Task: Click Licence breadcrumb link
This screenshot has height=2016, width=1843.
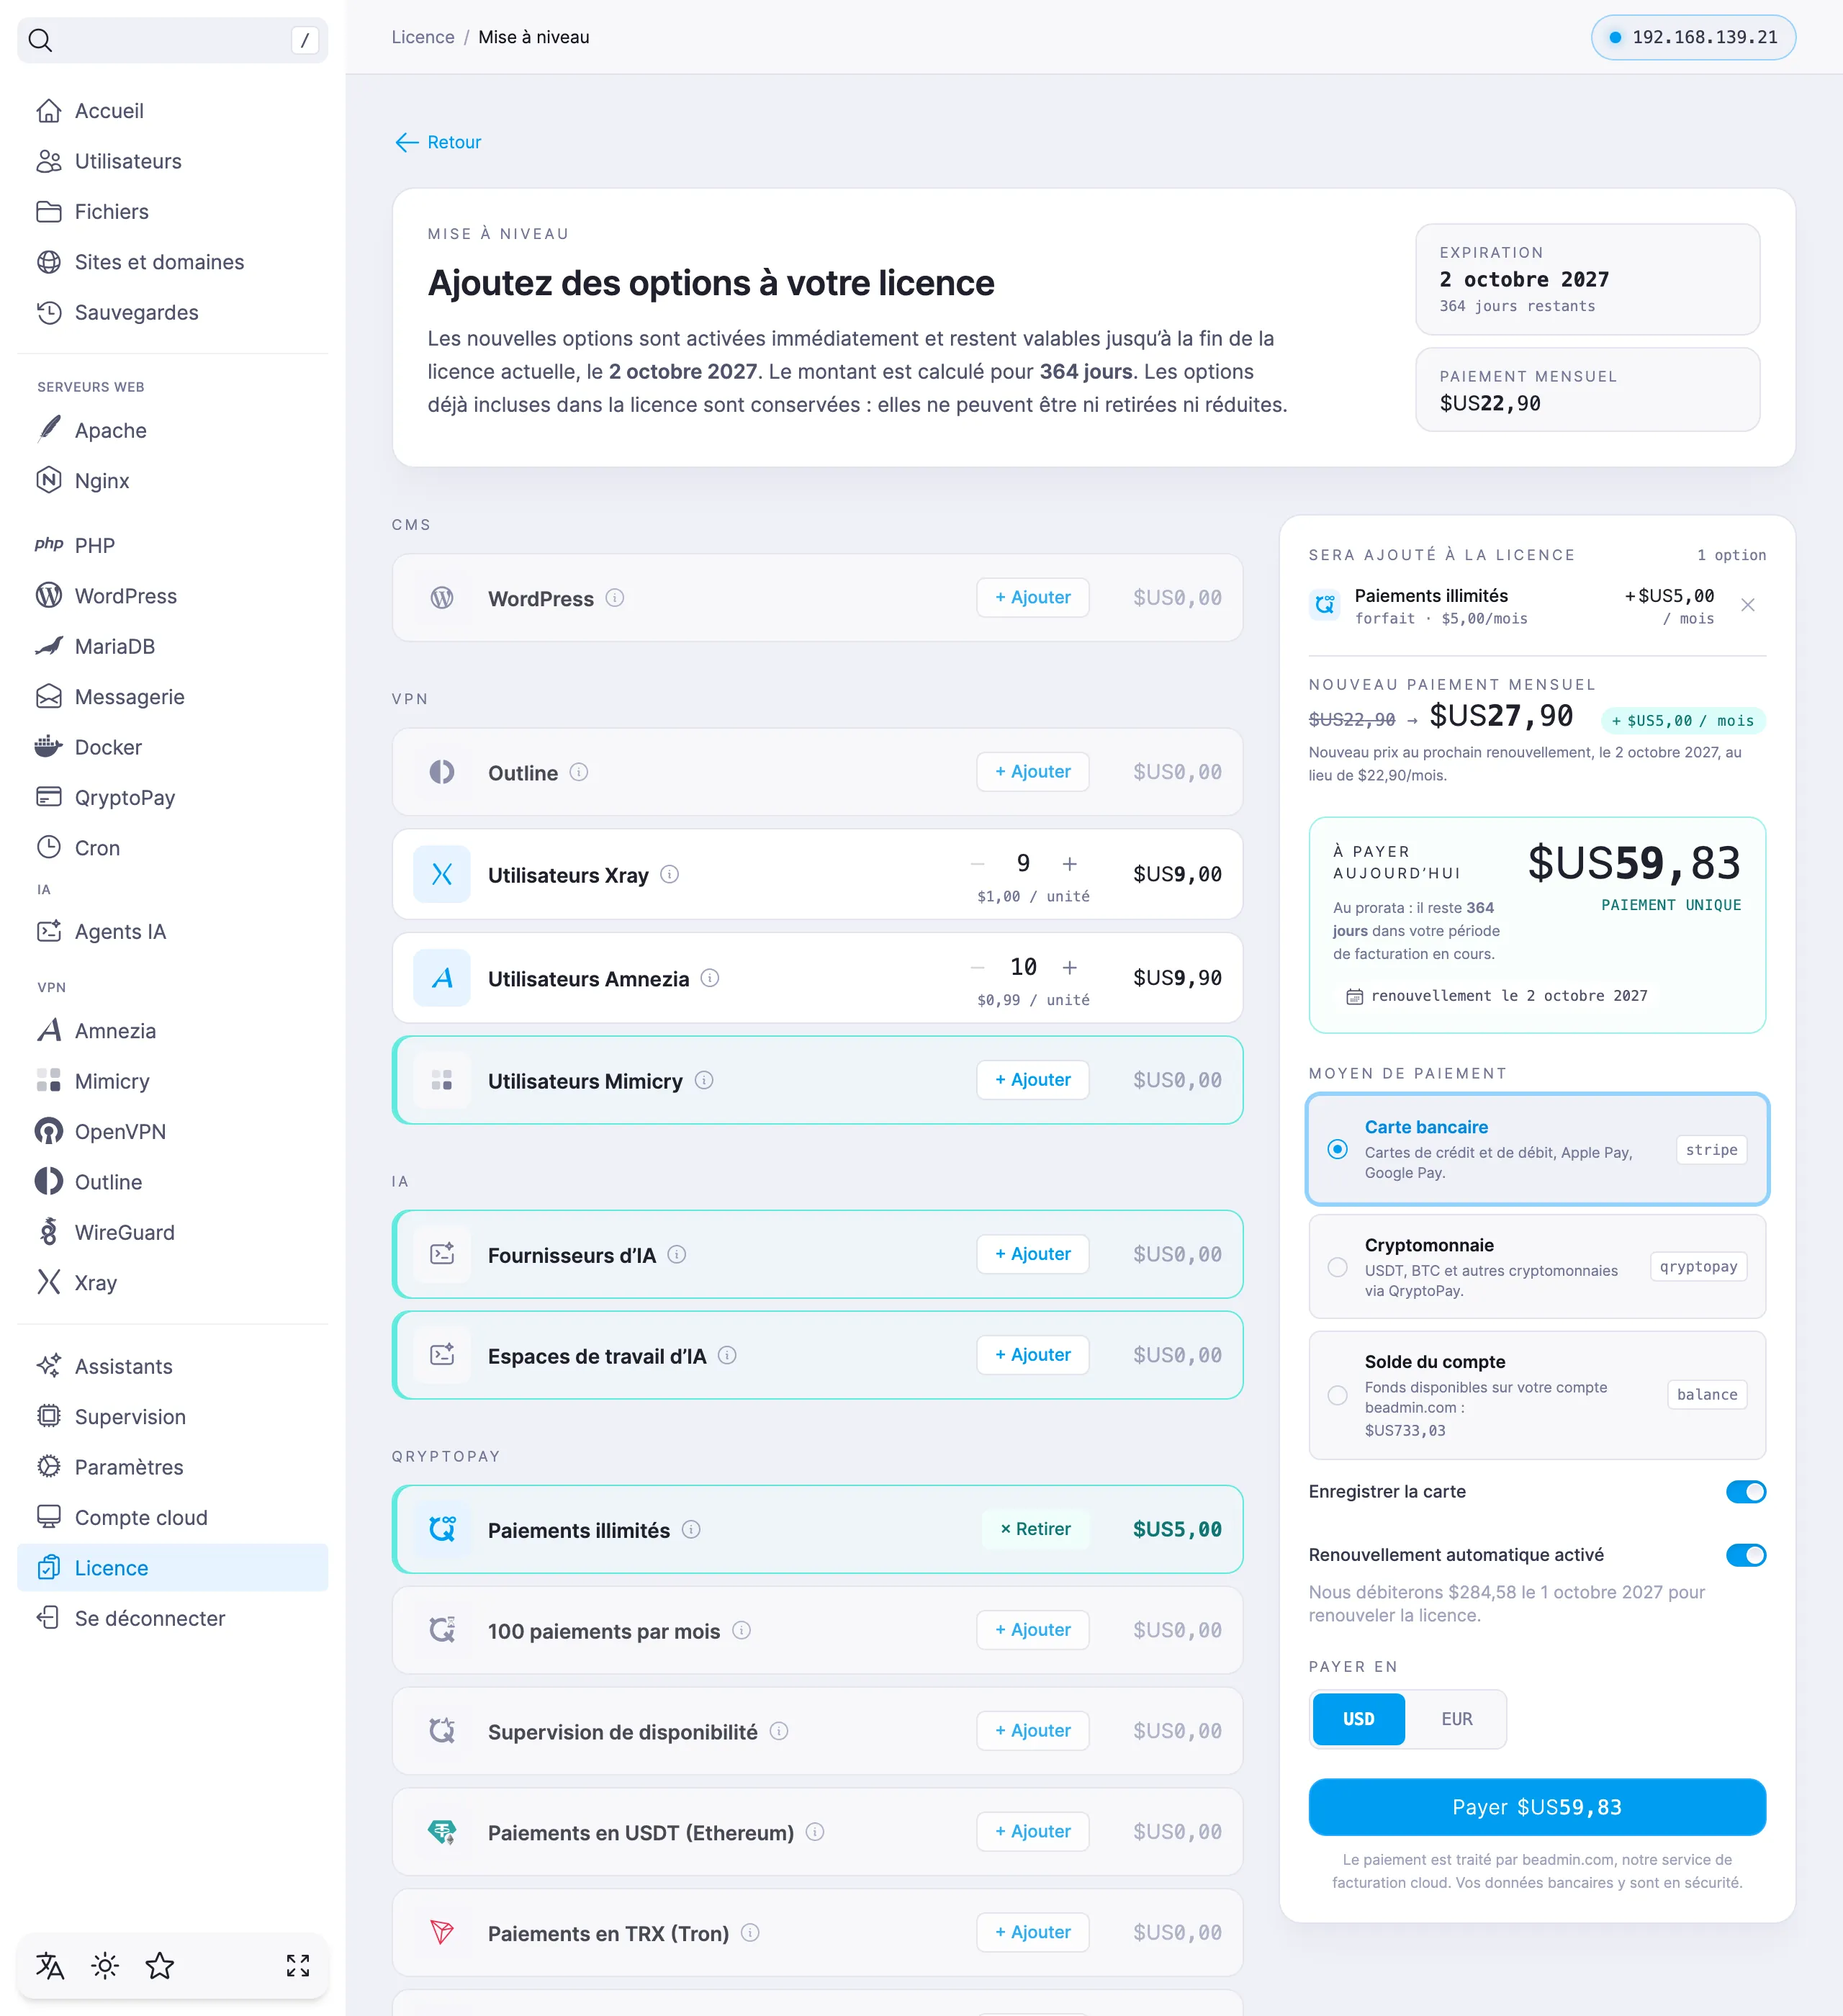Action: (423, 37)
